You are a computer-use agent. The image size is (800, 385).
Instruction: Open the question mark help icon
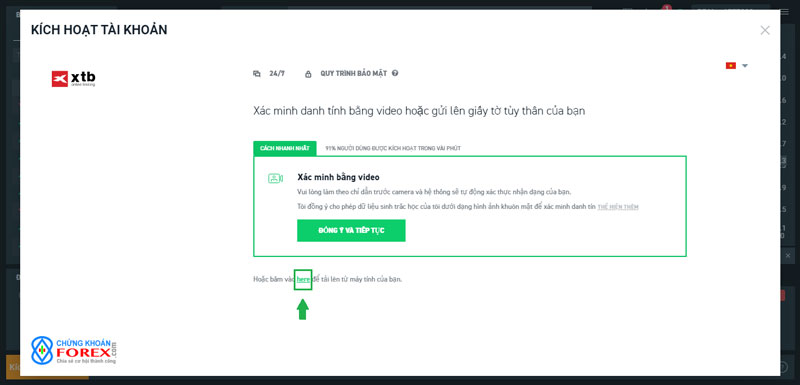coord(395,73)
